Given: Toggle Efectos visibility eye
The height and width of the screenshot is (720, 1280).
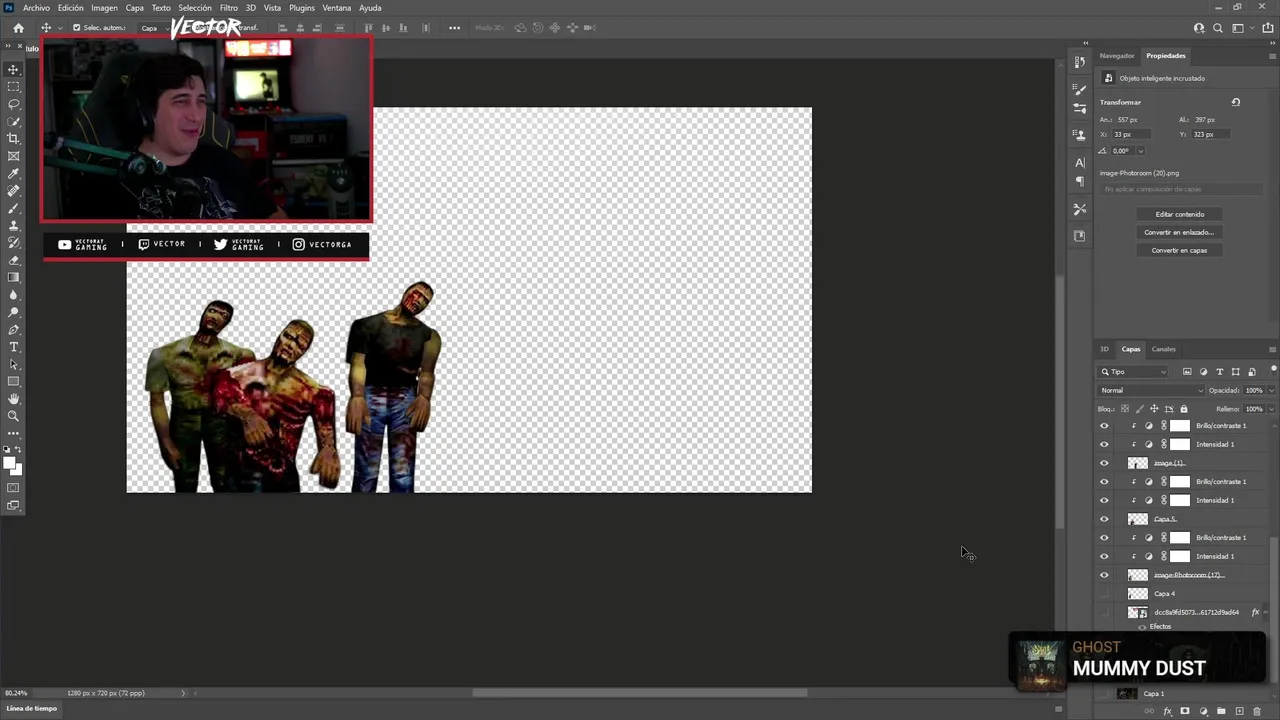Looking at the screenshot, I should pyautogui.click(x=1142, y=626).
